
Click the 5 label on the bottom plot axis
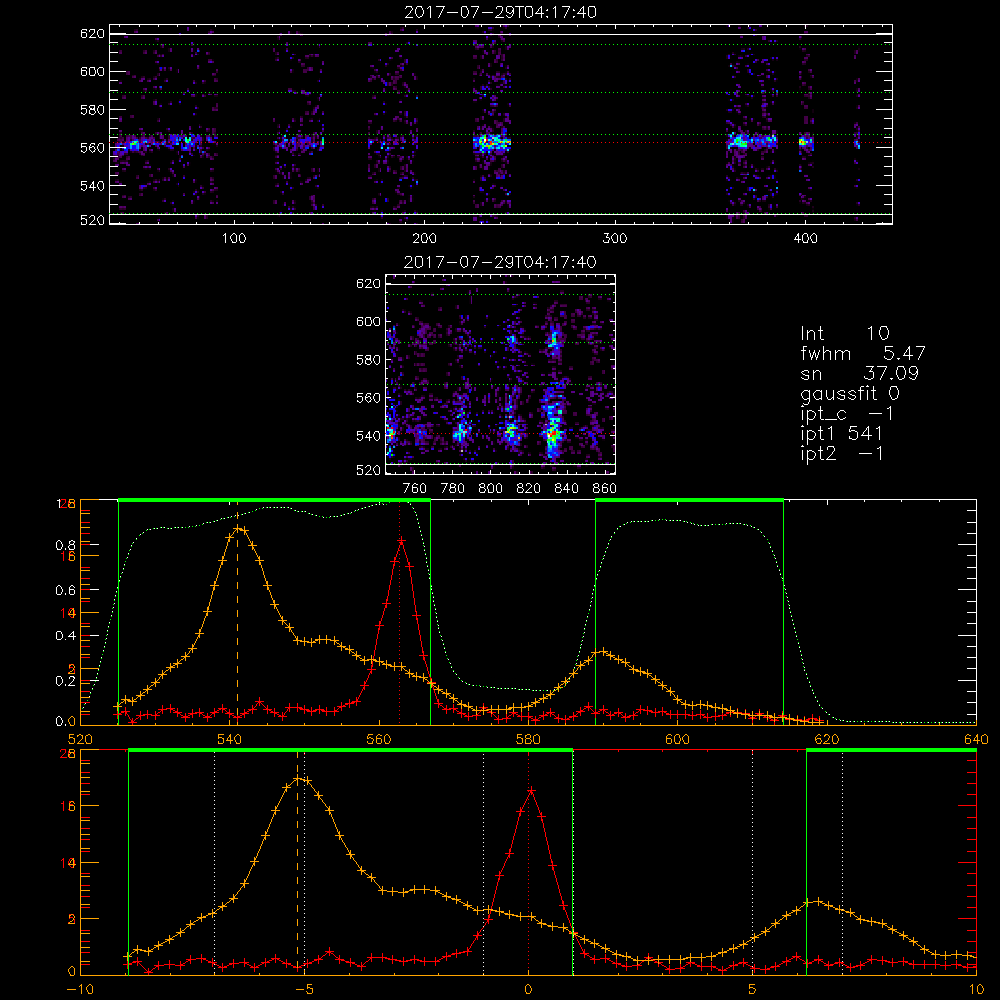753,989
